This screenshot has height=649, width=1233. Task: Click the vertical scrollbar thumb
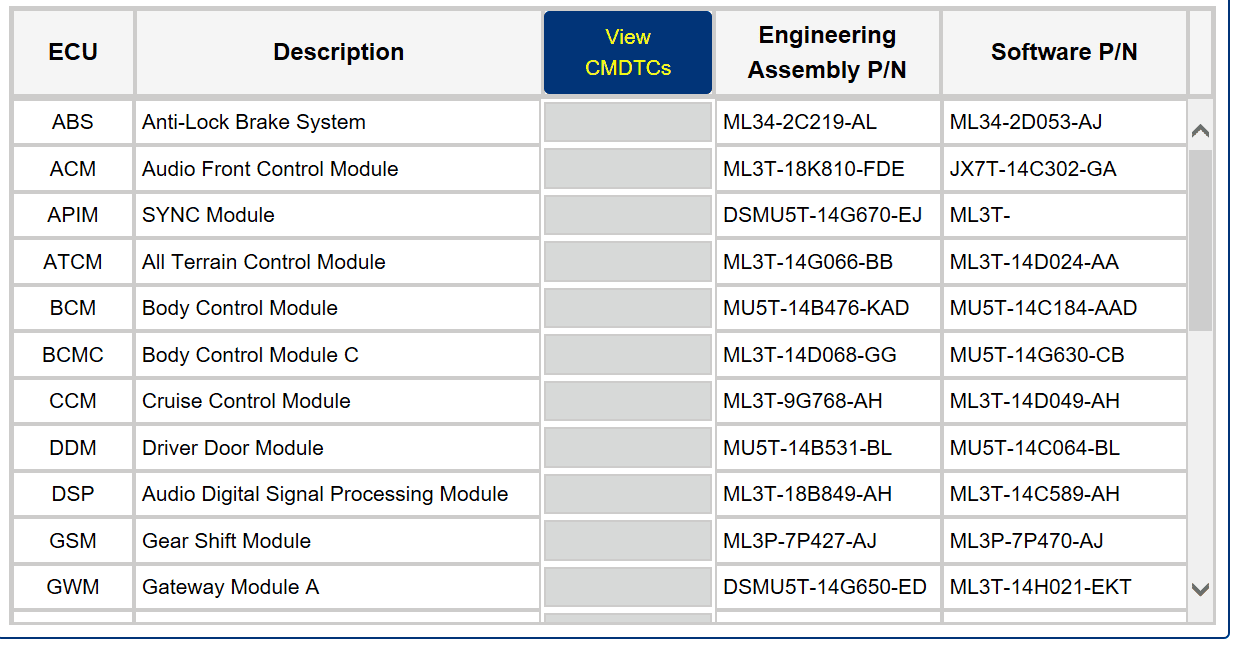click(x=1200, y=240)
